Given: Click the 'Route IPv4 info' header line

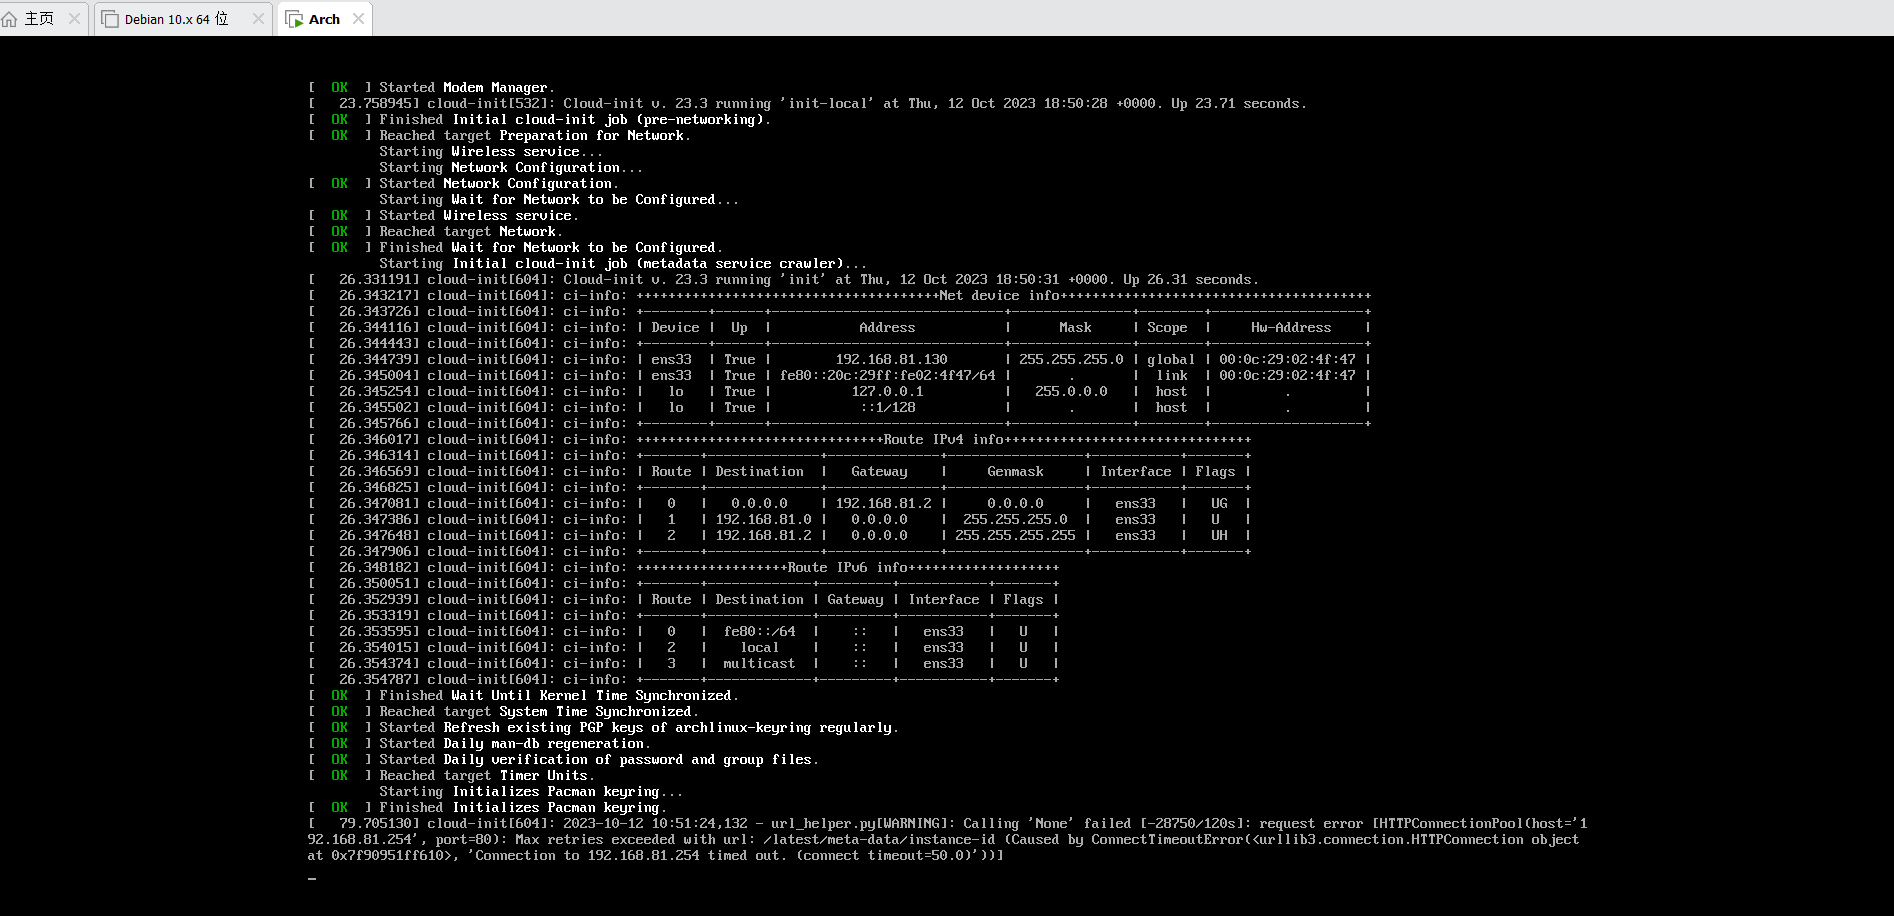Looking at the screenshot, I should click(x=943, y=440).
